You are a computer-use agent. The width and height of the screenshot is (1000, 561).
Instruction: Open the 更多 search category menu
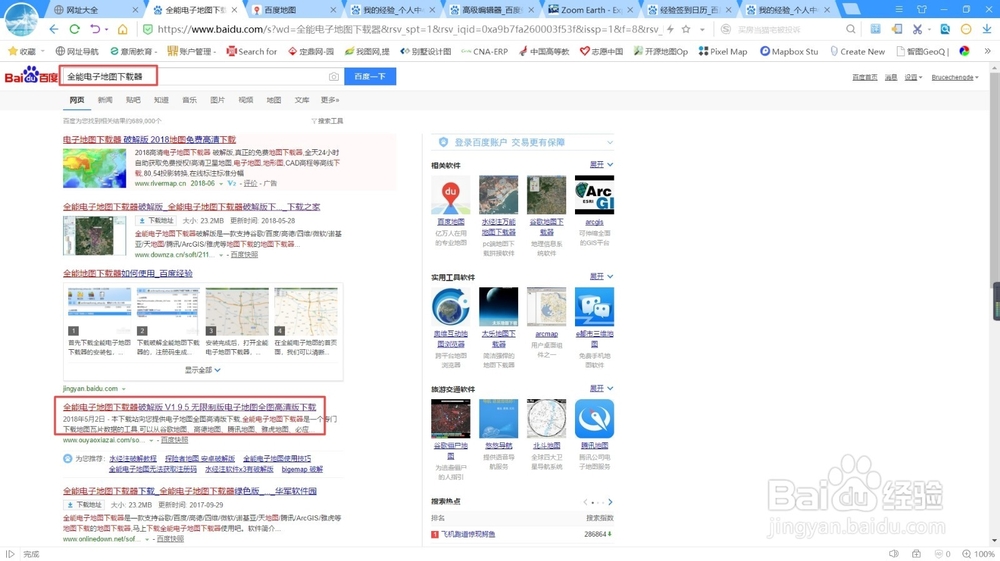click(330, 100)
